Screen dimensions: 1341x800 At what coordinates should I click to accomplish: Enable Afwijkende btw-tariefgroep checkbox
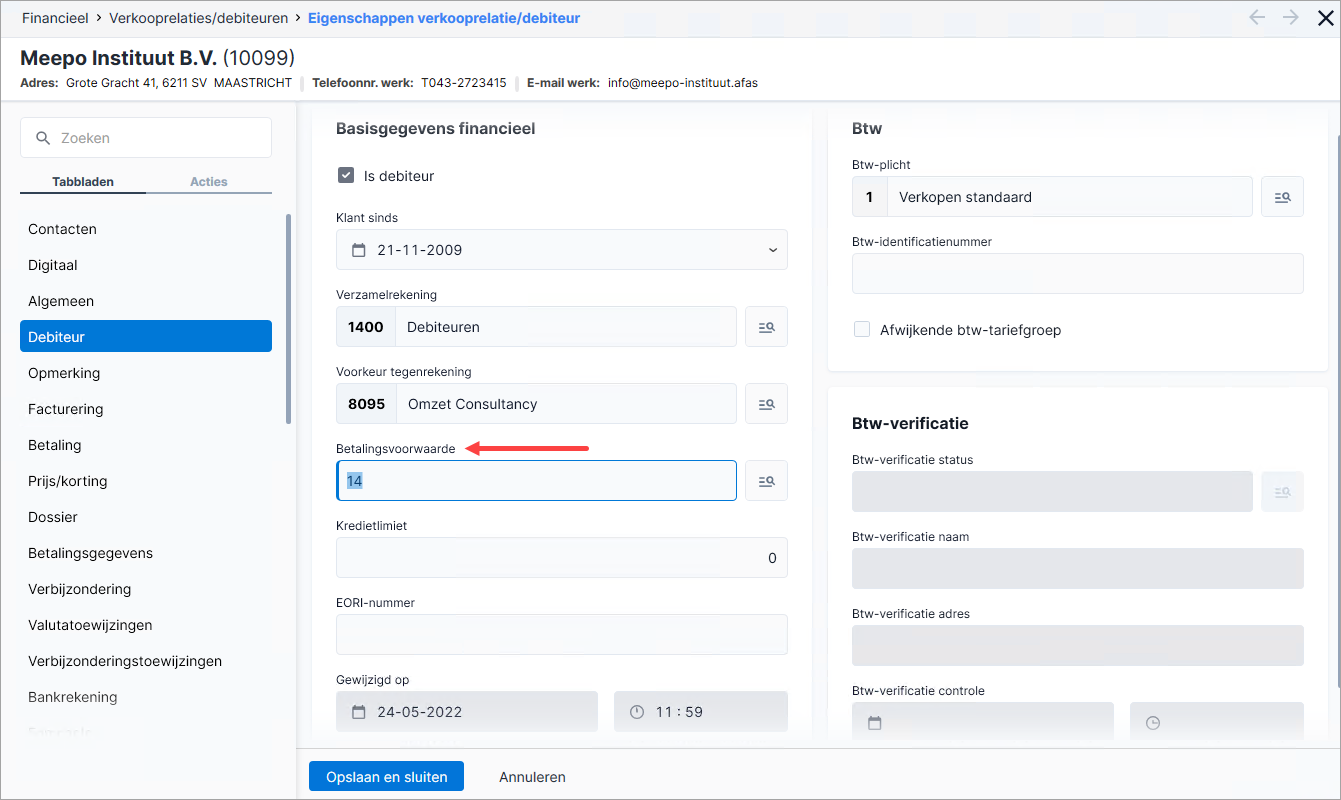[x=862, y=329]
